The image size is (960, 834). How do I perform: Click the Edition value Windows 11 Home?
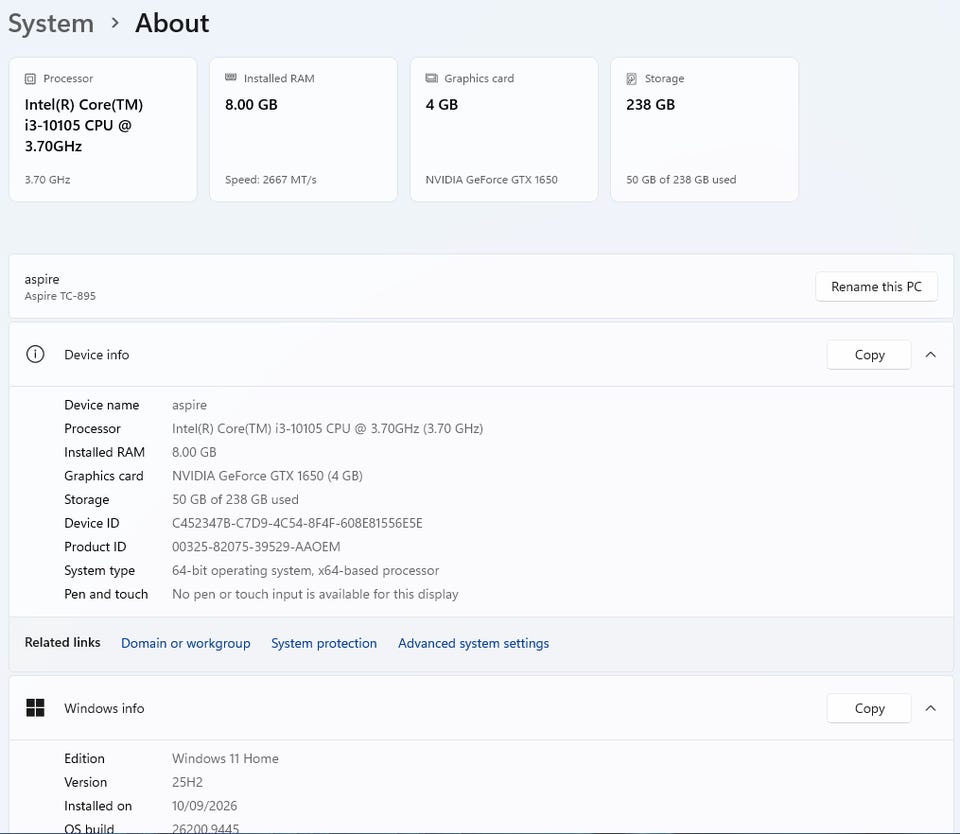pos(225,758)
